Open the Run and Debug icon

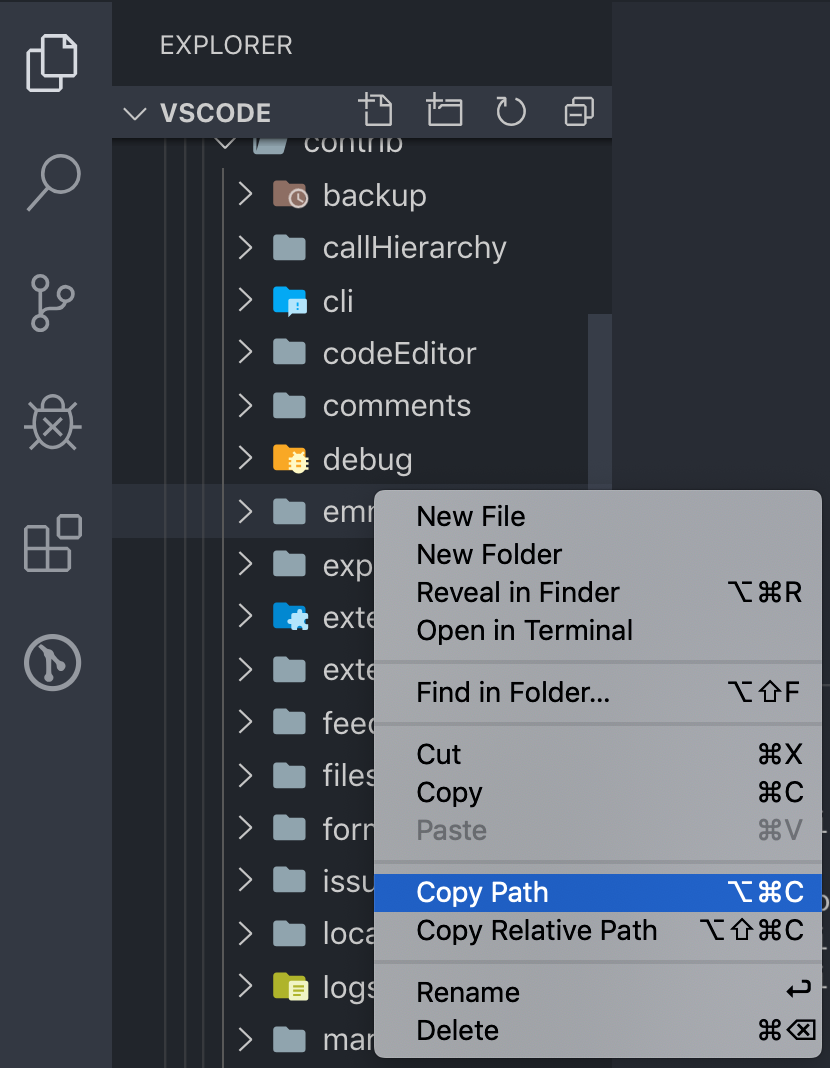coord(52,423)
